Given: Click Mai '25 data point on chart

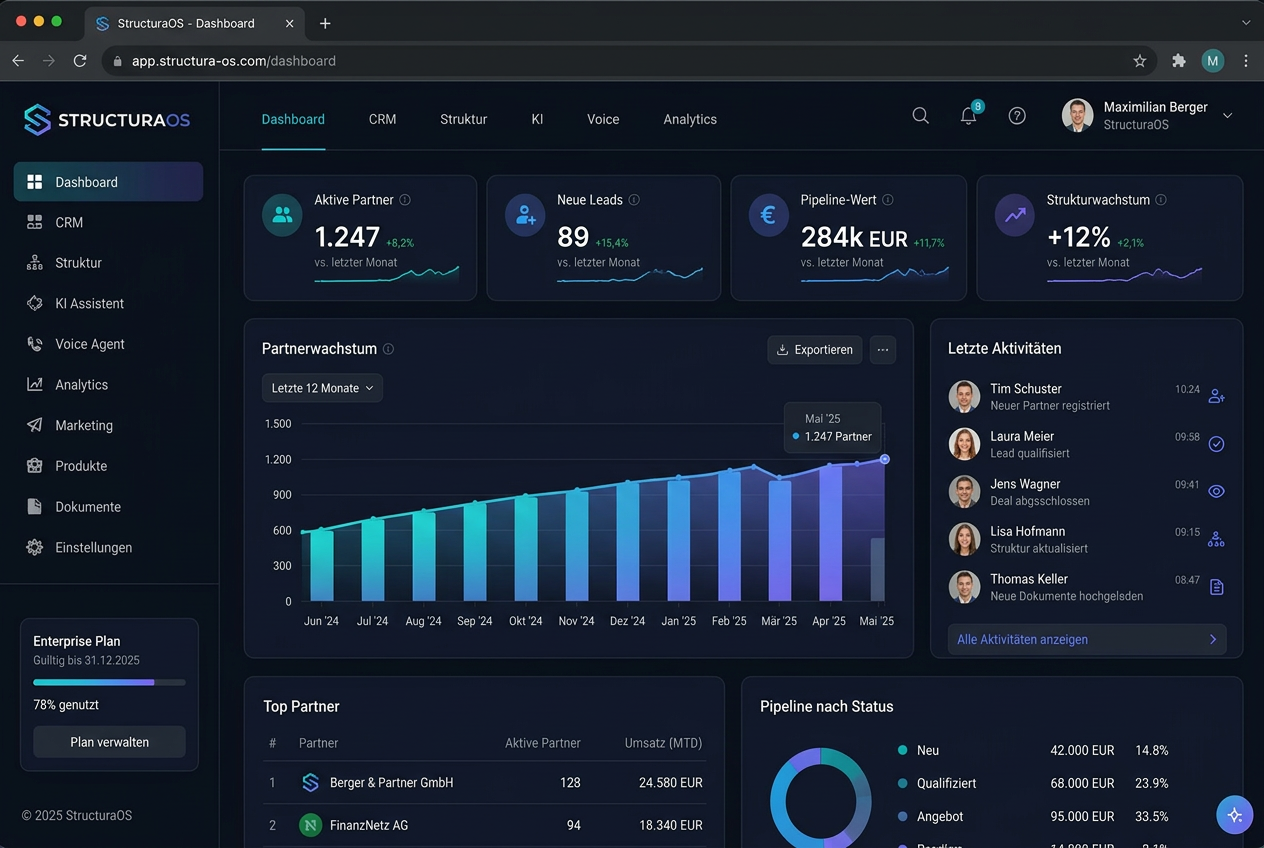Looking at the screenshot, I should [x=885, y=459].
